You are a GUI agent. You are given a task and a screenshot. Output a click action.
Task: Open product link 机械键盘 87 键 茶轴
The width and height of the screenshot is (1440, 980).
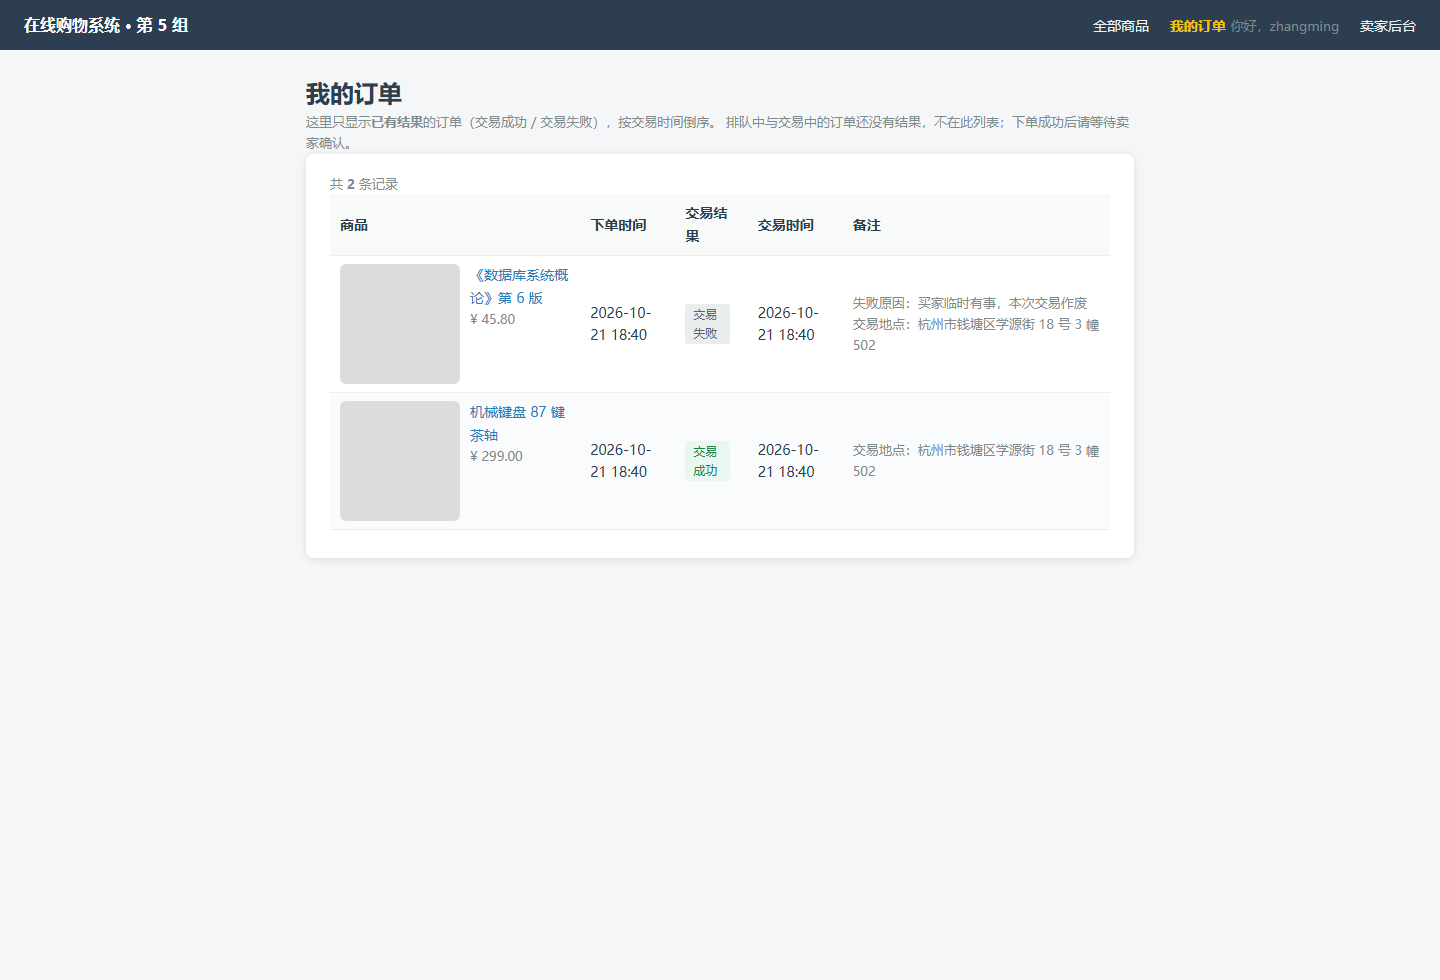point(518,423)
